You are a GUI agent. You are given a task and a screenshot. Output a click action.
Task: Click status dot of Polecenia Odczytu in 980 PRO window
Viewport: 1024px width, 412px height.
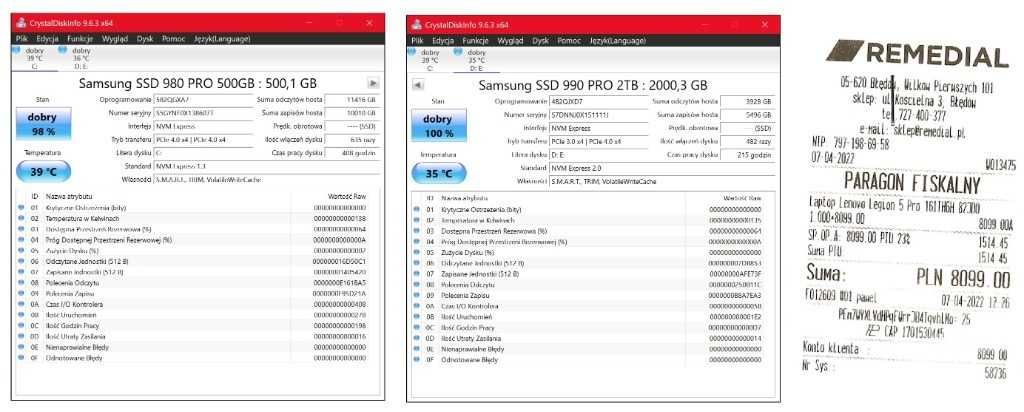[x=21, y=283]
